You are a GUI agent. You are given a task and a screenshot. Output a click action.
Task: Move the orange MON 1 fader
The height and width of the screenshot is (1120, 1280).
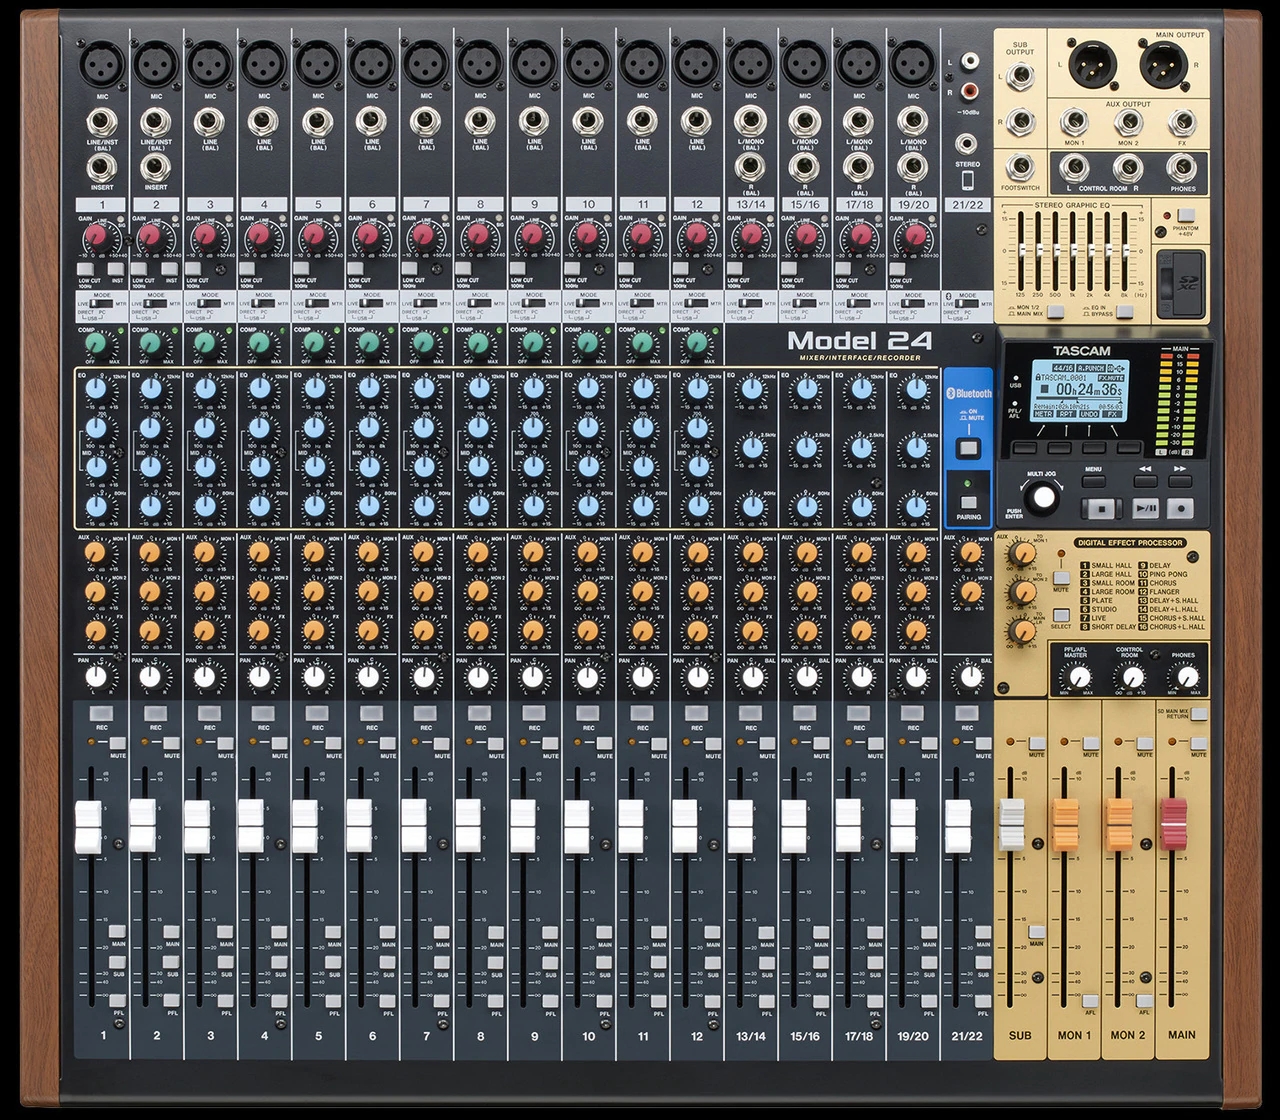[1065, 824]
